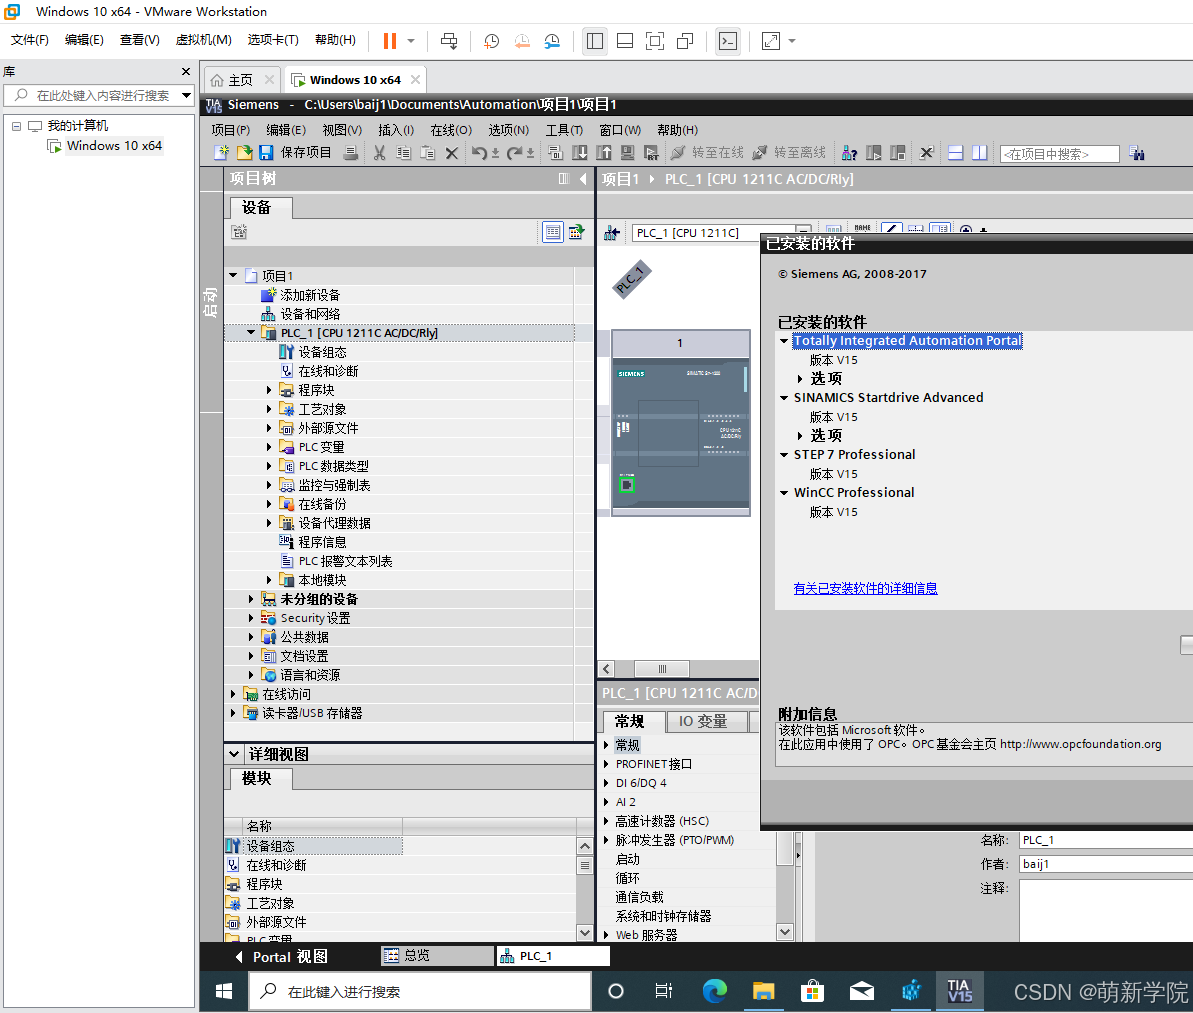1193x1013 pixels.
Task: Expand Security 设置 node
Action: pyautogui.click(x=251, y=618)
